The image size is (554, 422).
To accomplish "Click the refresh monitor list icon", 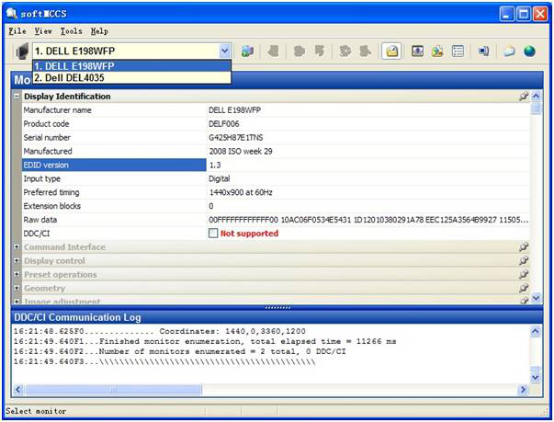I will coord(247,52).
